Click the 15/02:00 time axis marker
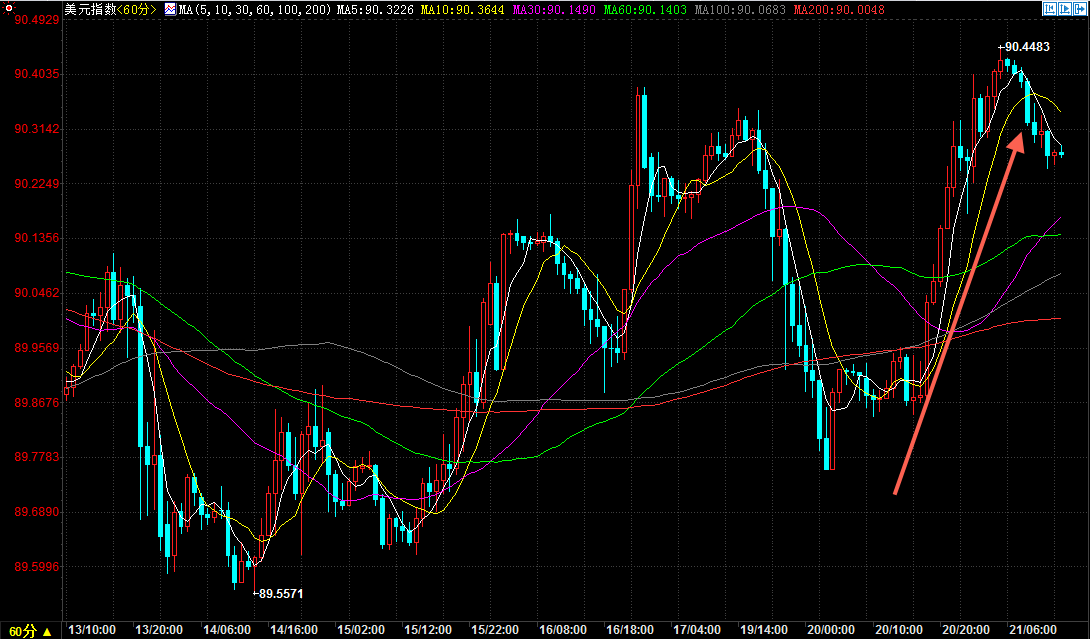The height and width of the screenshot is (639, 1090). (x=361, y=630)
